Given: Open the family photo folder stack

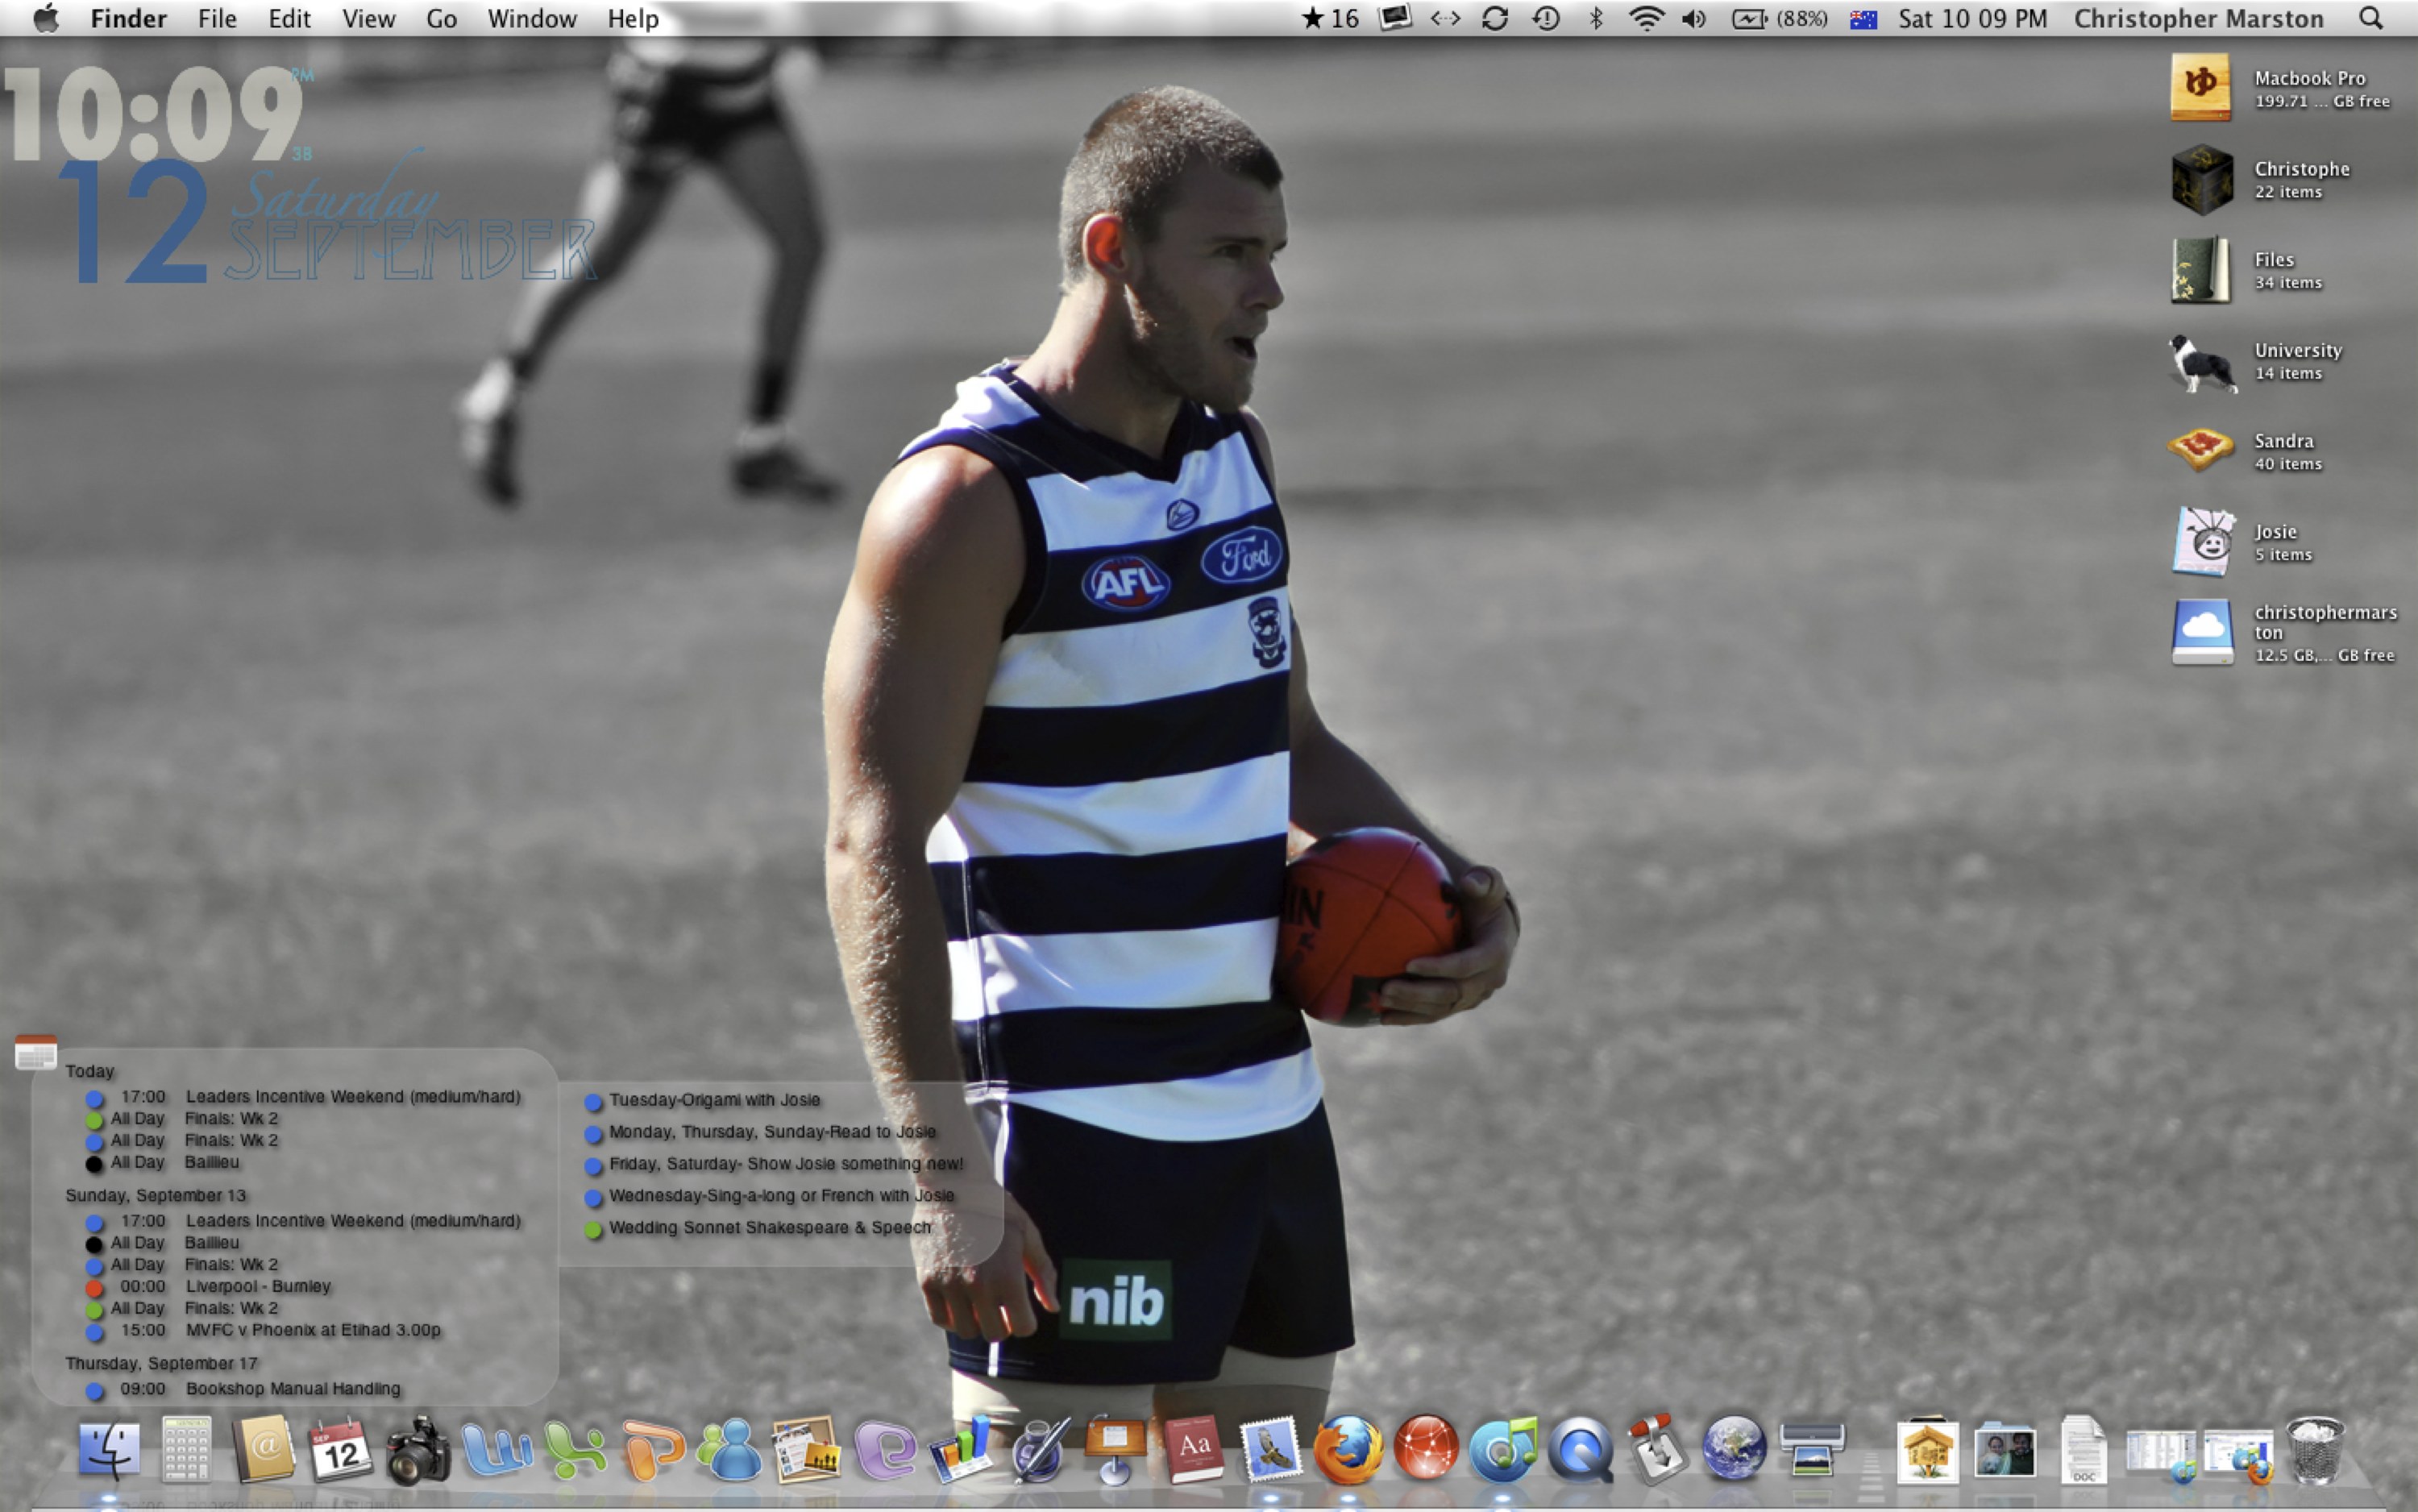Looking at the screenshot, I should [x=2005, y=1449].
